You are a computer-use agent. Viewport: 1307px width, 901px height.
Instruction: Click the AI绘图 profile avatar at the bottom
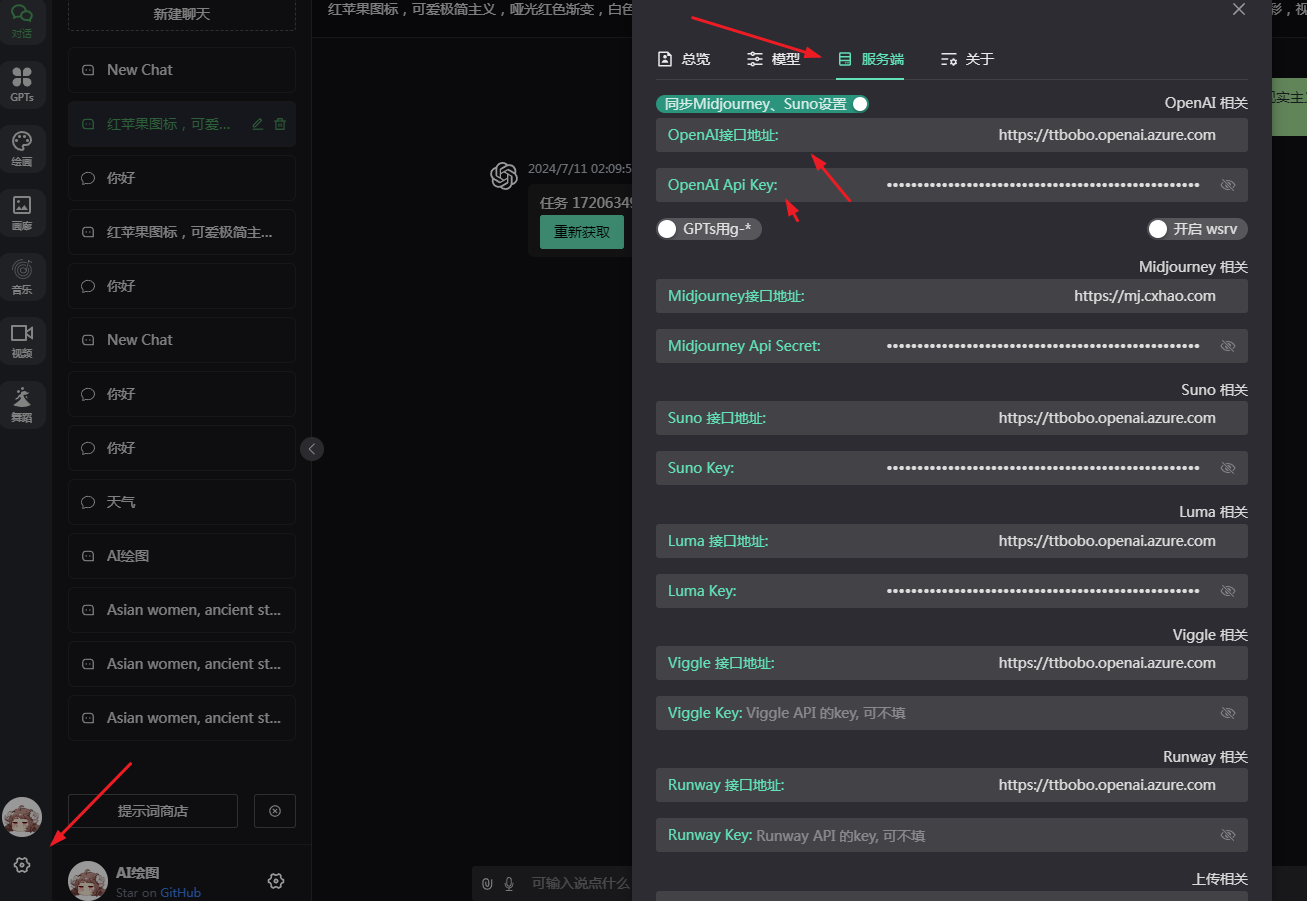(x=88, y=881)
